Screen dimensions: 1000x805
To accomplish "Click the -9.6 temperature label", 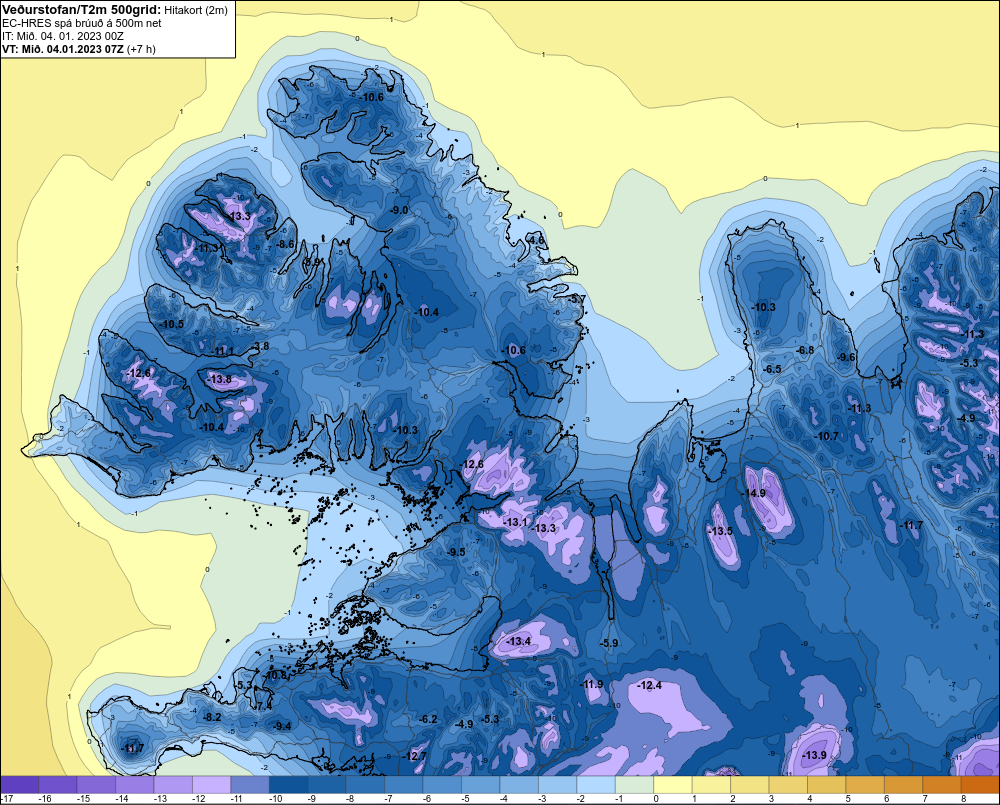I will tap(847, 357).
